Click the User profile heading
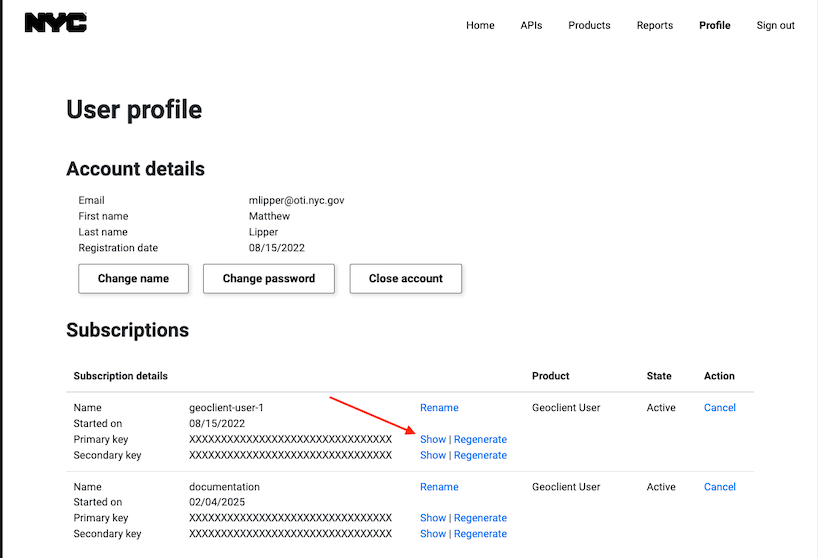Screen dimensions: 818x558 [134, 110]
